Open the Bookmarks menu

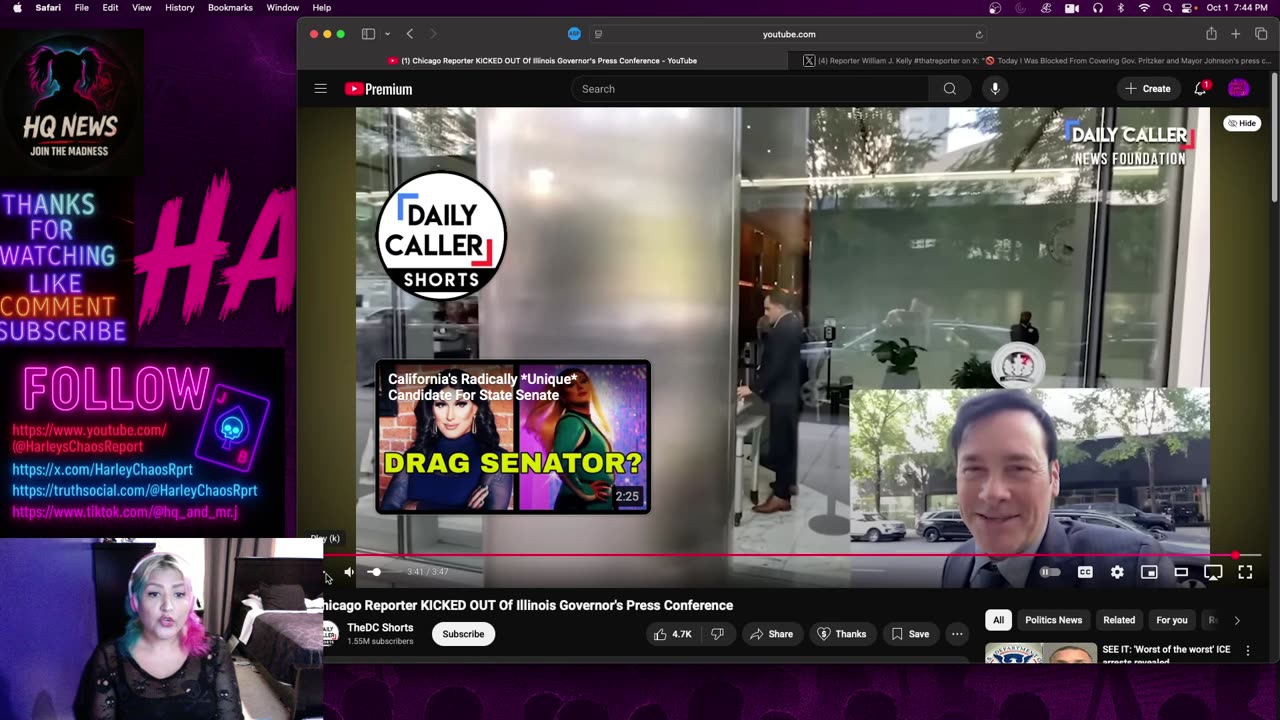(x=230, y=8)
